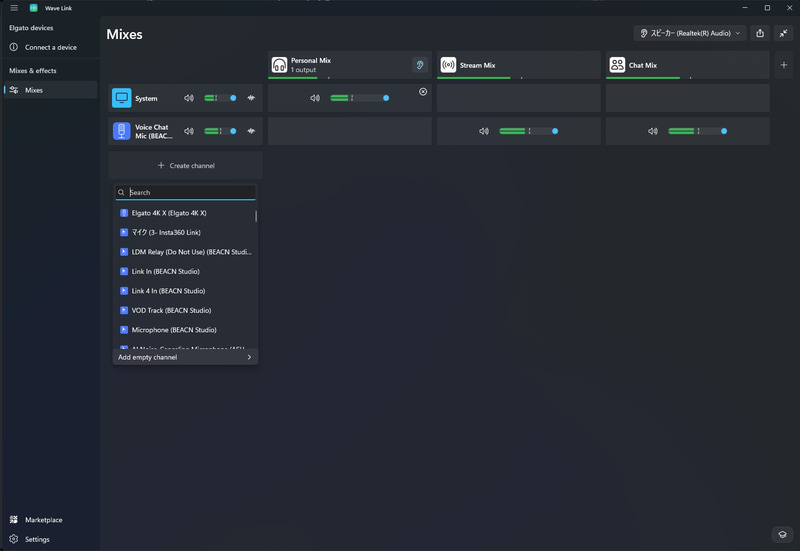Screen dimensions: 800x551
Task: Open effects for Voice Chat Mic channel
Action: click(x=251, y=131)
